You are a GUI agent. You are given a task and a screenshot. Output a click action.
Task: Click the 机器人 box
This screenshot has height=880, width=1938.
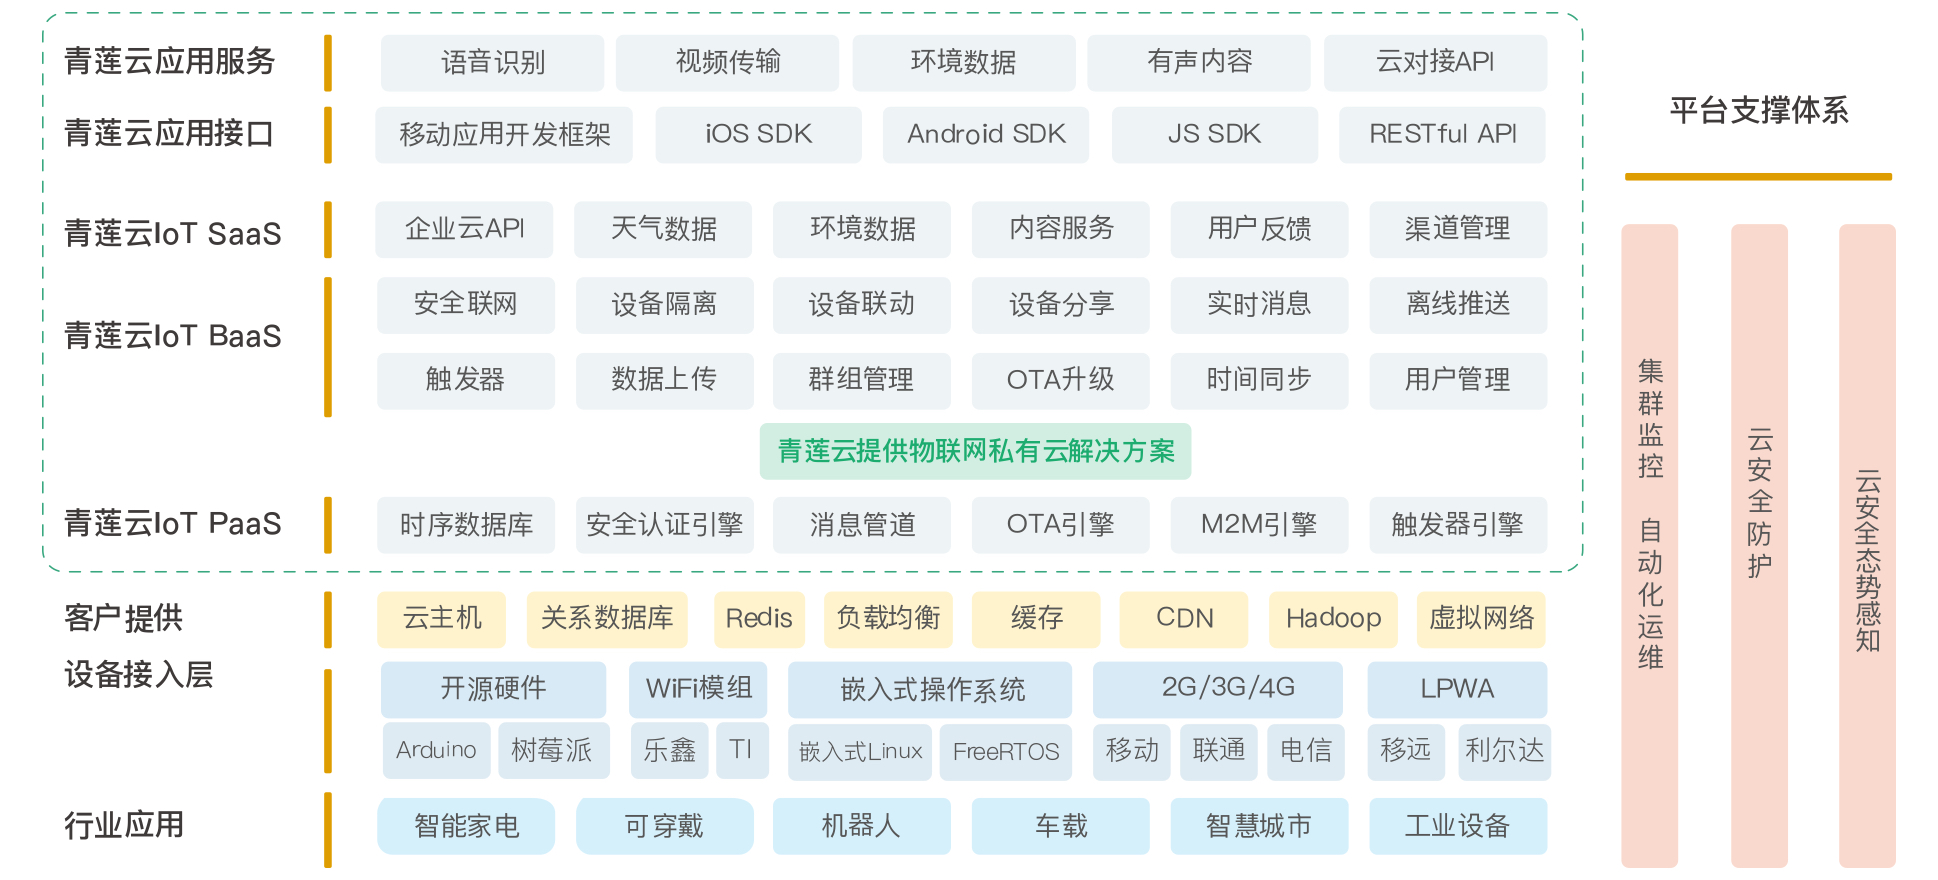point(861,826)
